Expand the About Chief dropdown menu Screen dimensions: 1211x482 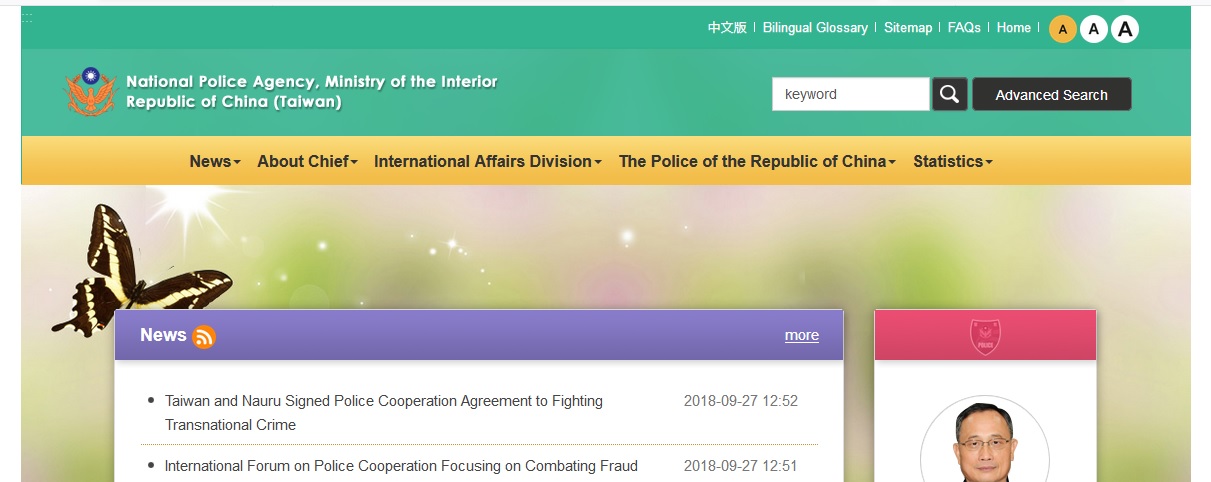pos(307,162)
